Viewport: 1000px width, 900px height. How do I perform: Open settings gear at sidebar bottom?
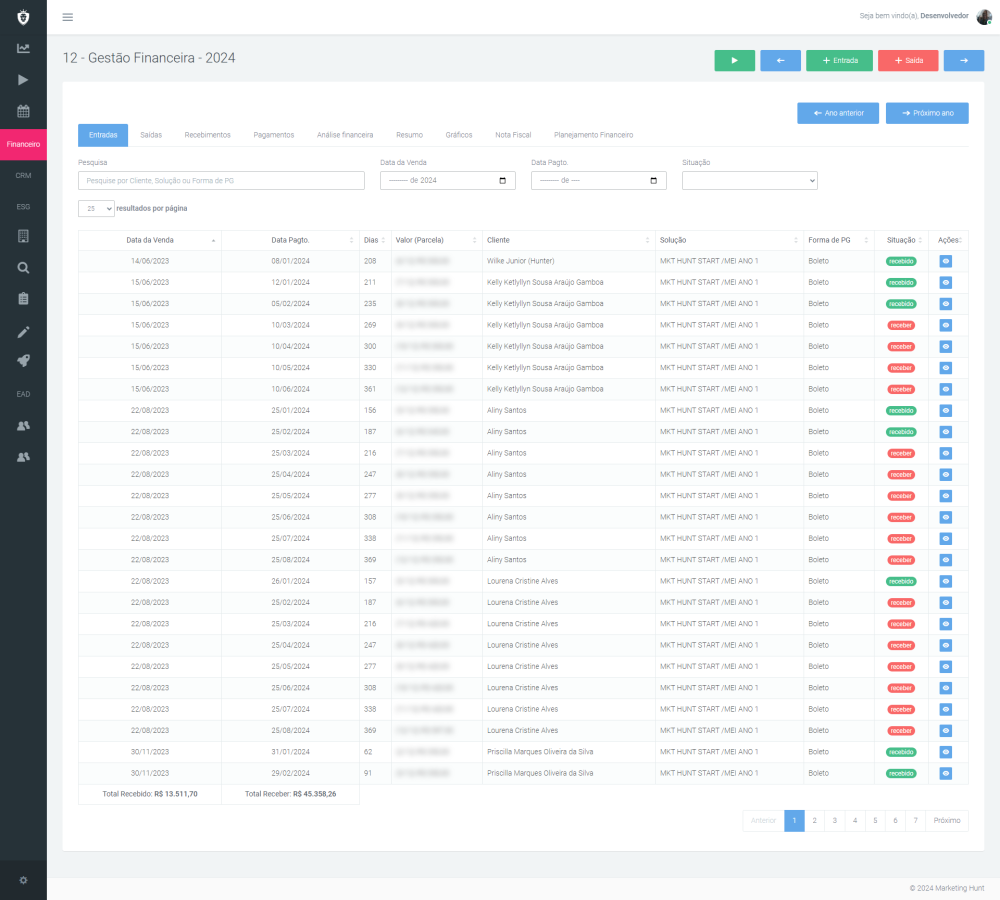23,880
